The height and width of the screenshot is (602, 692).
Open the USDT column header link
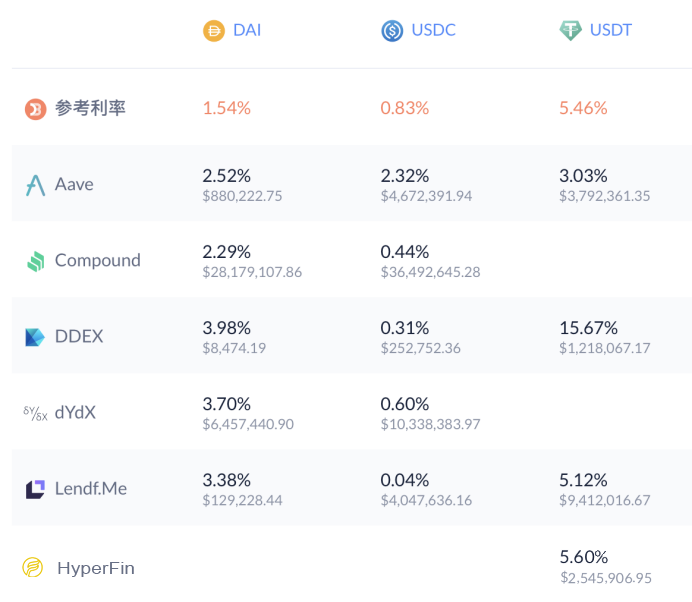click(611, 30)
